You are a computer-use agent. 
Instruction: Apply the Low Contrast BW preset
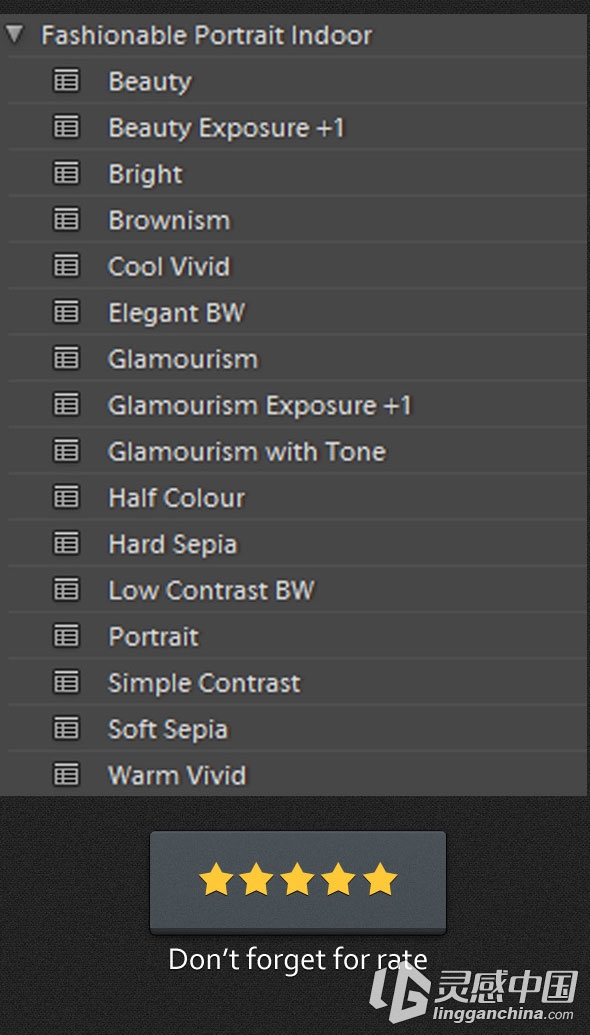click(x=296, y=589)
